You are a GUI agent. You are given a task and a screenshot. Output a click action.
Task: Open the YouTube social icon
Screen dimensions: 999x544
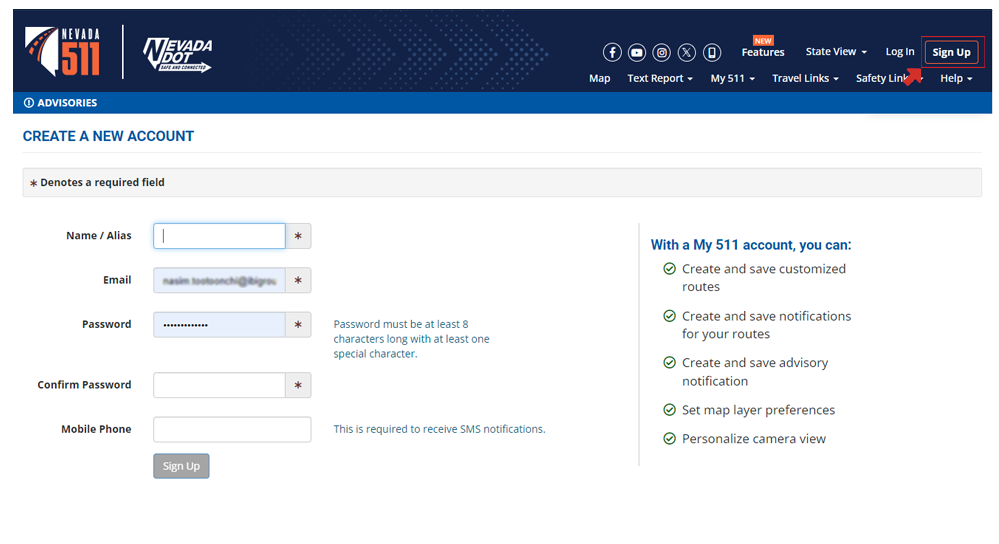[637, 53]
